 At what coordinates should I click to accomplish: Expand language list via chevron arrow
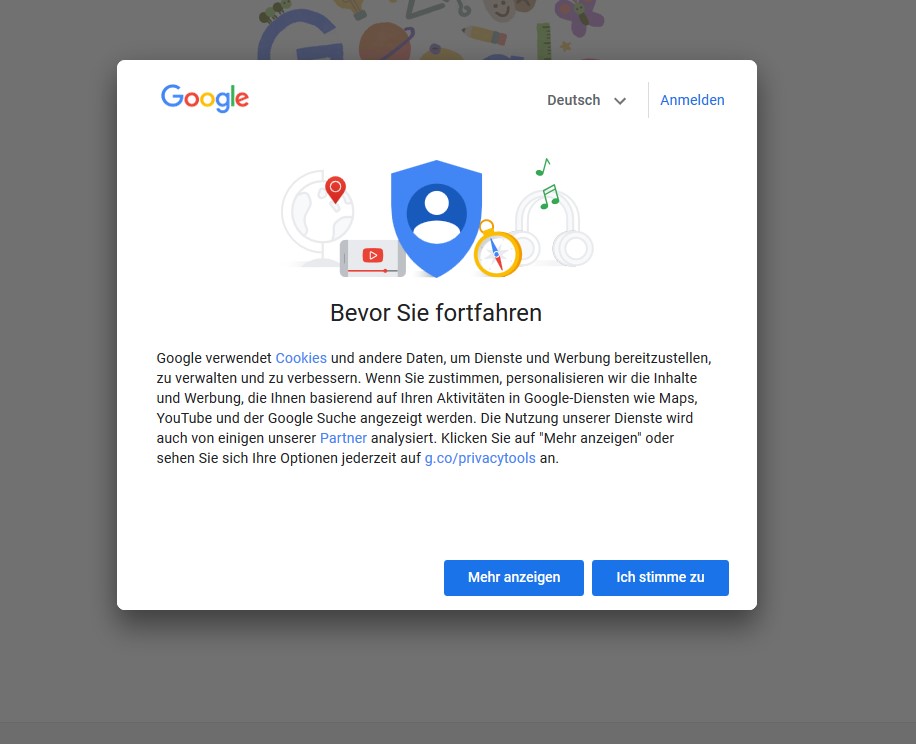620,101
